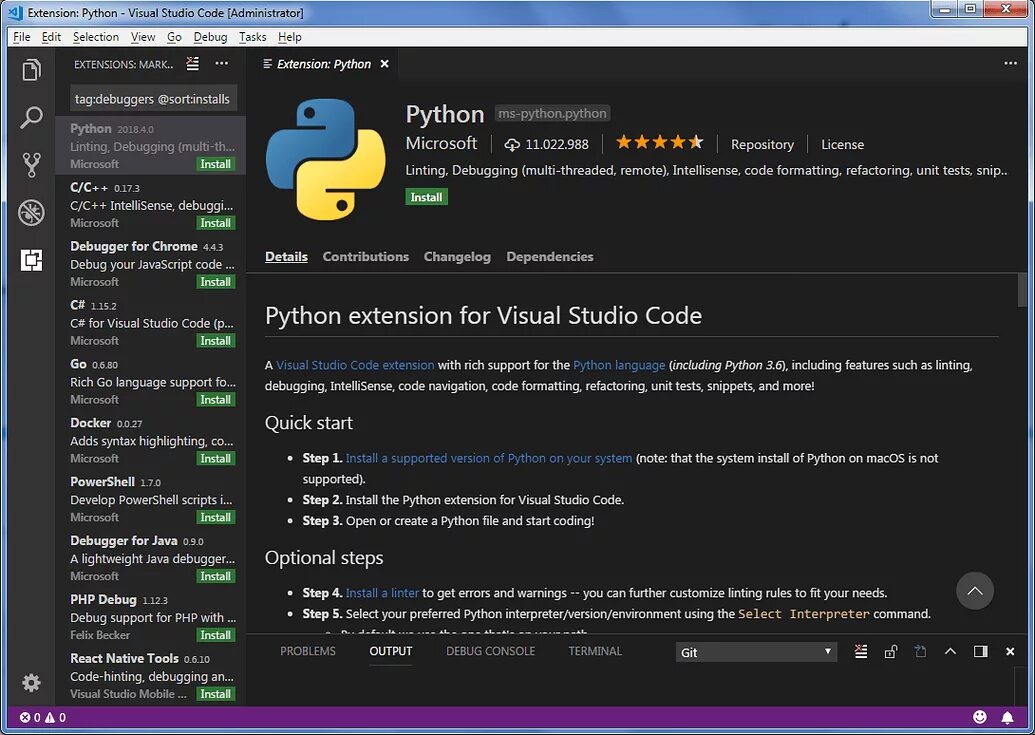Open the Explorer view in activity bar
1035x735 pixels.
click(x=31, y=70)
